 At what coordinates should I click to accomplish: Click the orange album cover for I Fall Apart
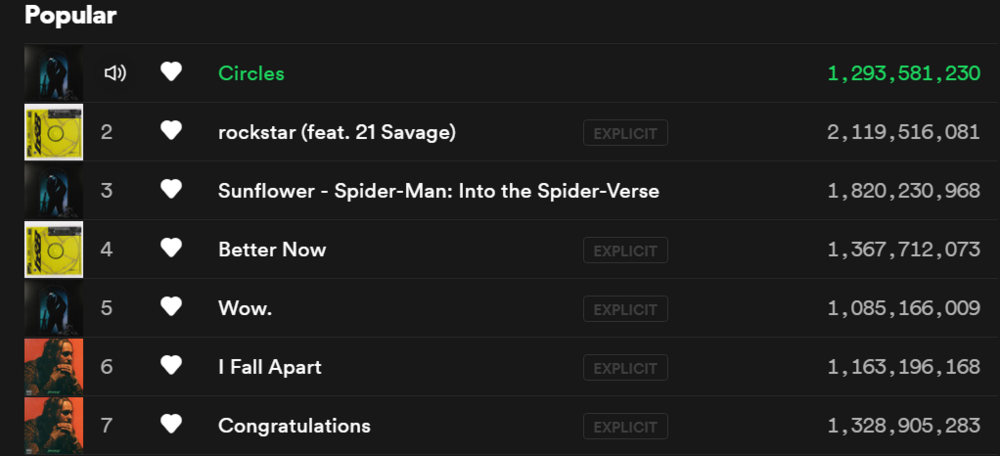pyautogui.click(x=54, y=367)
